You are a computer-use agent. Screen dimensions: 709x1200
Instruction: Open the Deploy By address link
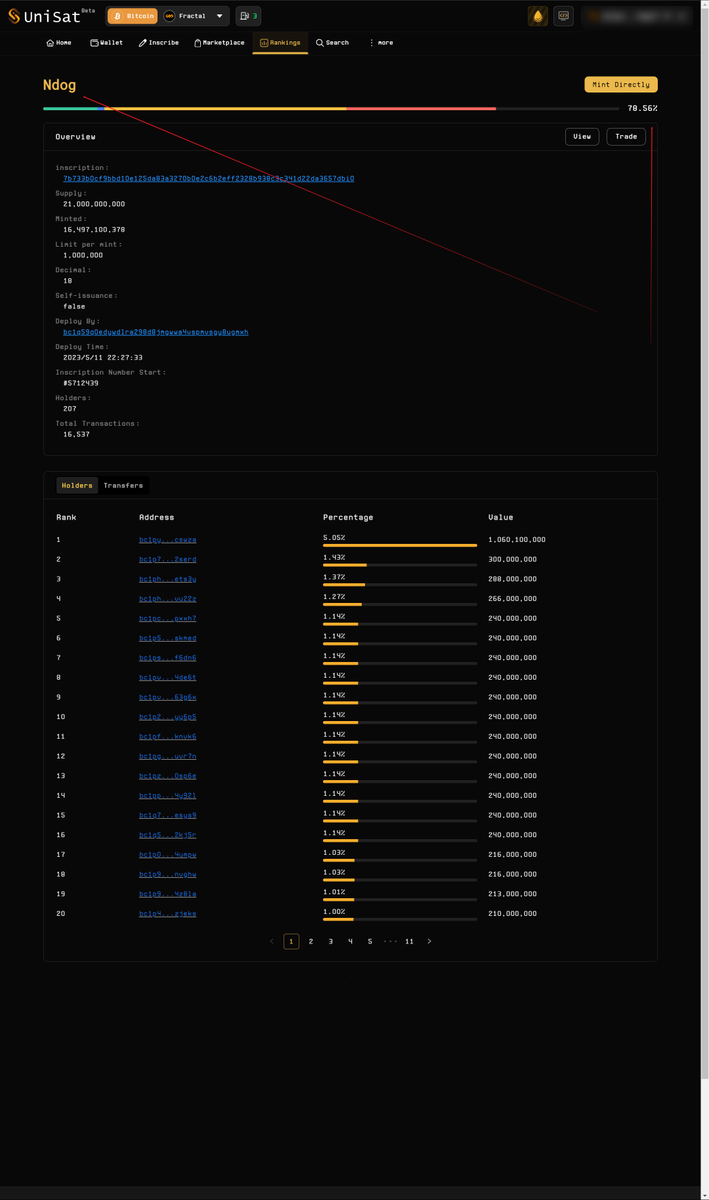click(156, 332)
